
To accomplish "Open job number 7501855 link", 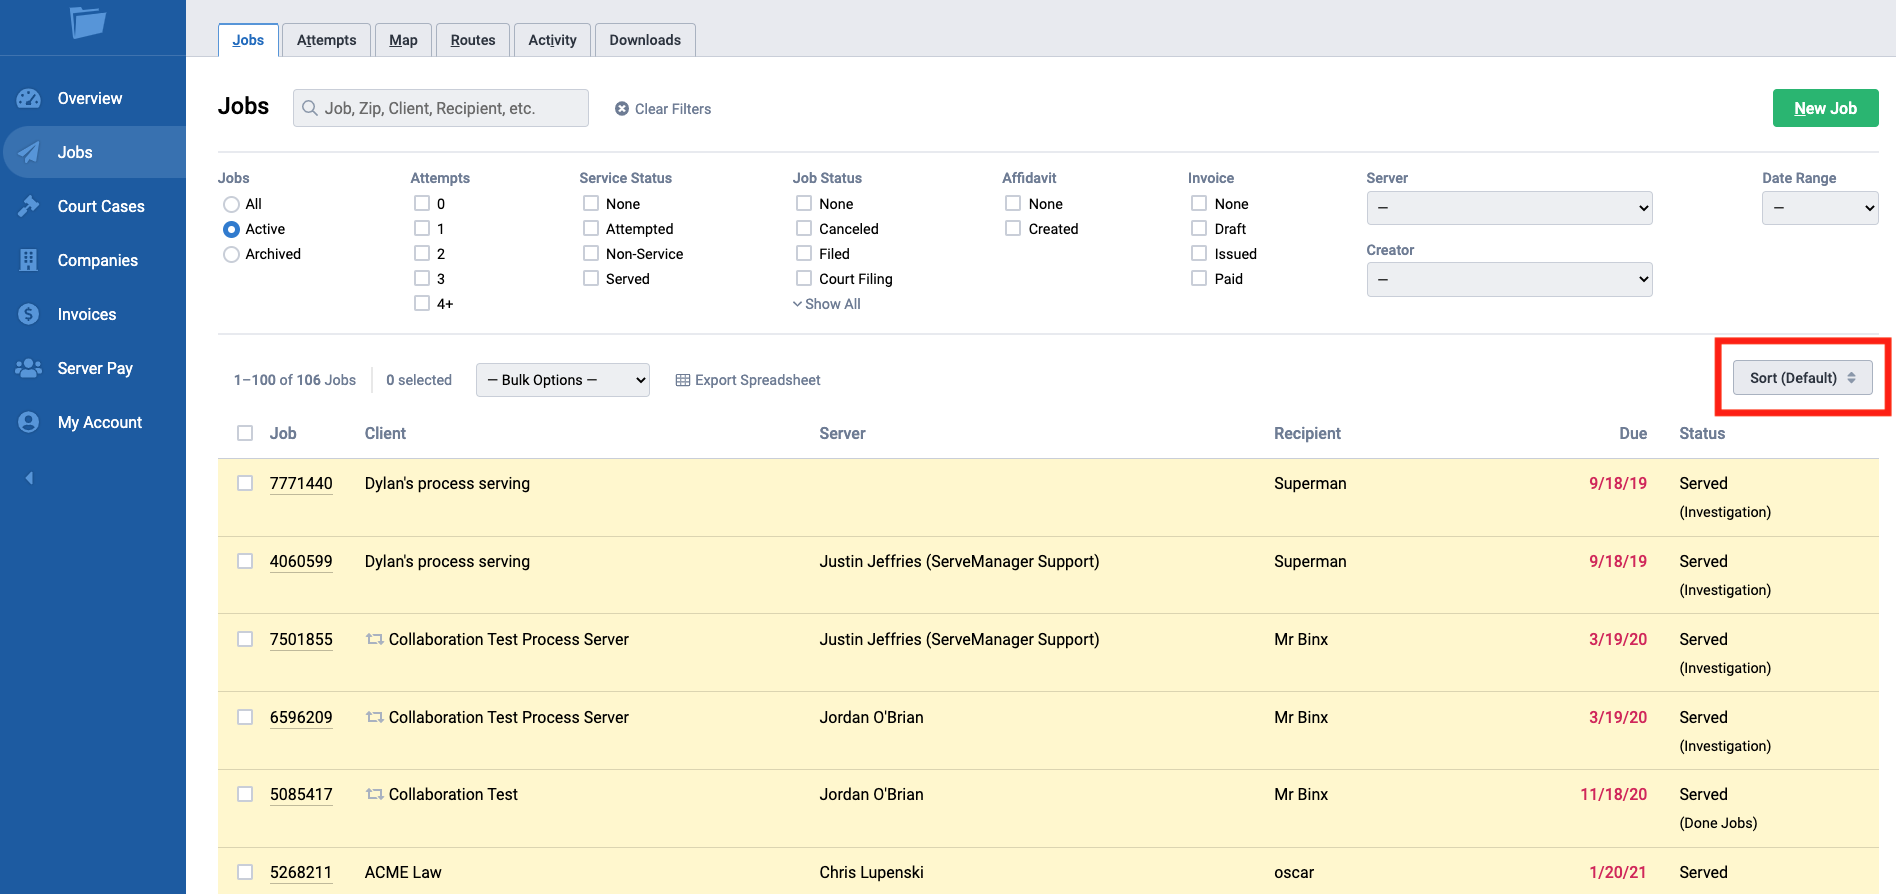I will coord(301,639).
